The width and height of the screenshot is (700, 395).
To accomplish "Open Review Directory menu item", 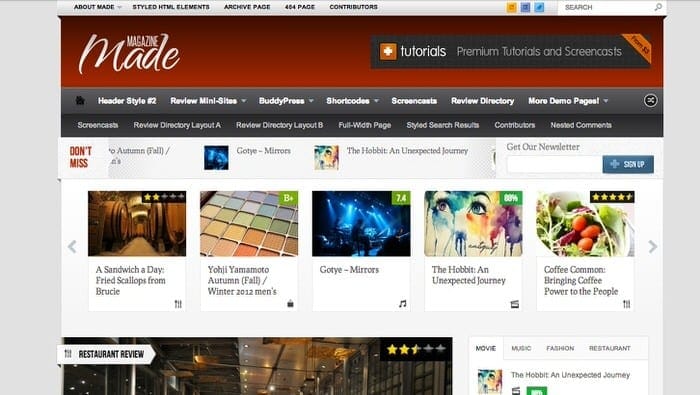I will [482, 101].
